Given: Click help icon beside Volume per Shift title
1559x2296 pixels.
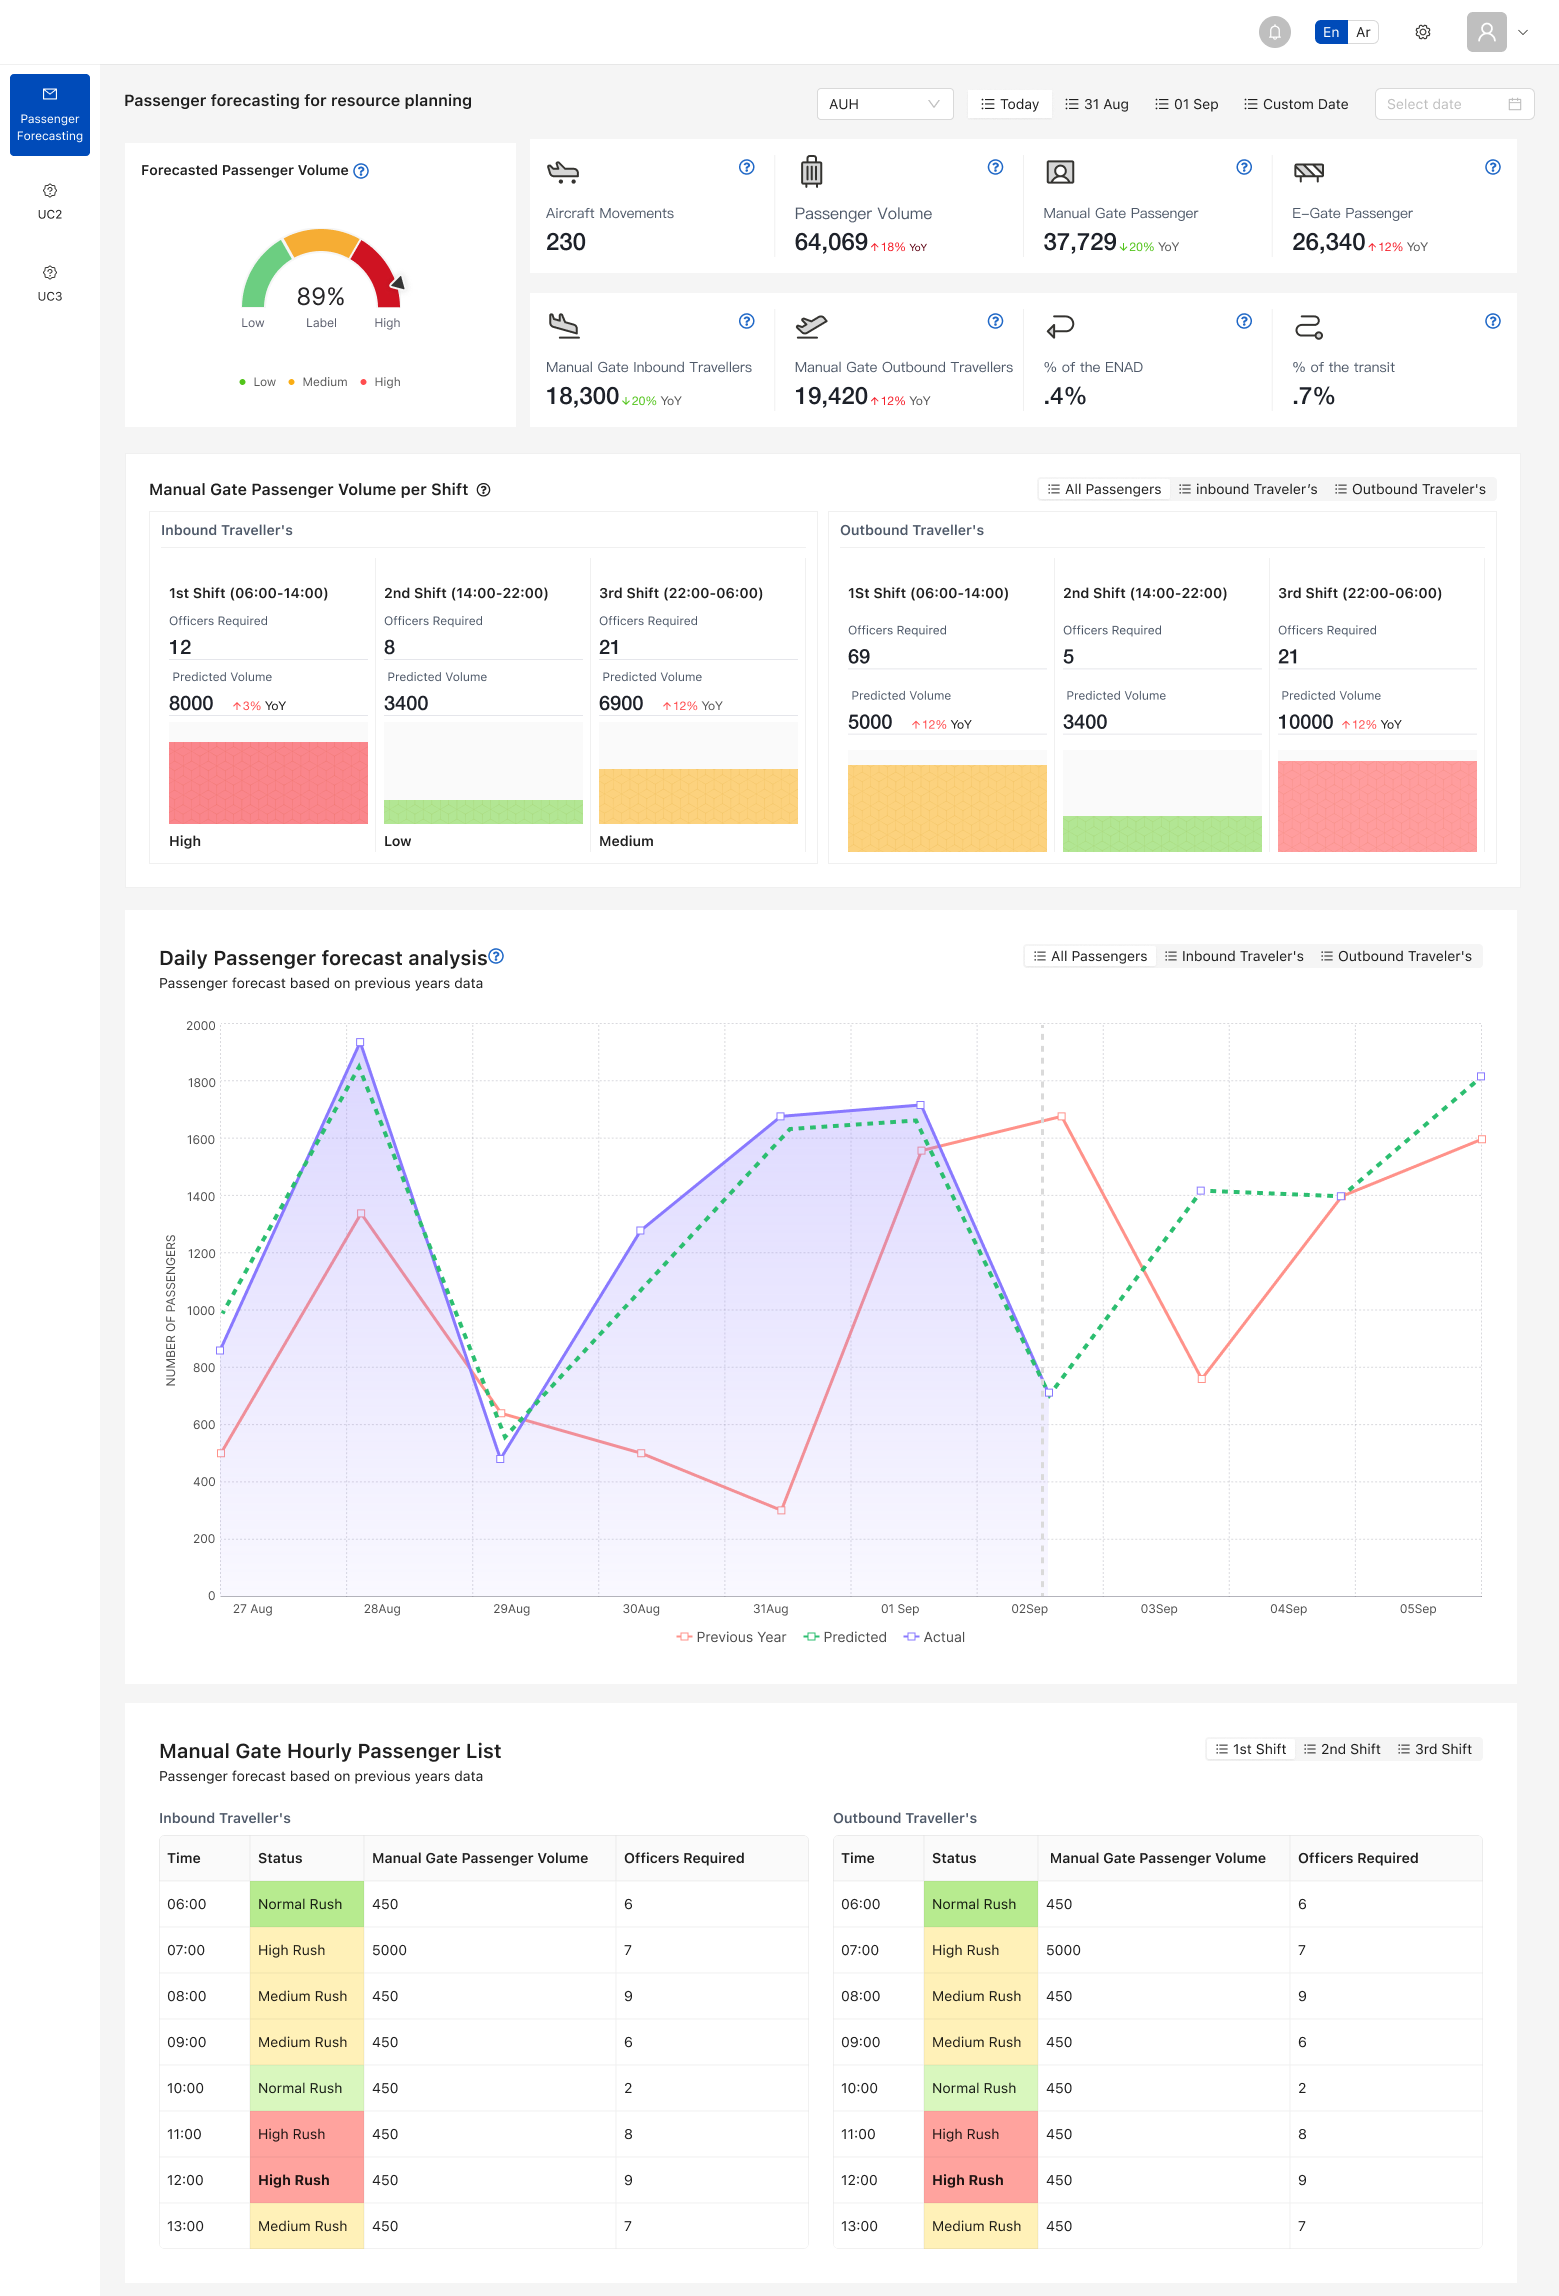Looking at the screenshot, I should (483, 490).
